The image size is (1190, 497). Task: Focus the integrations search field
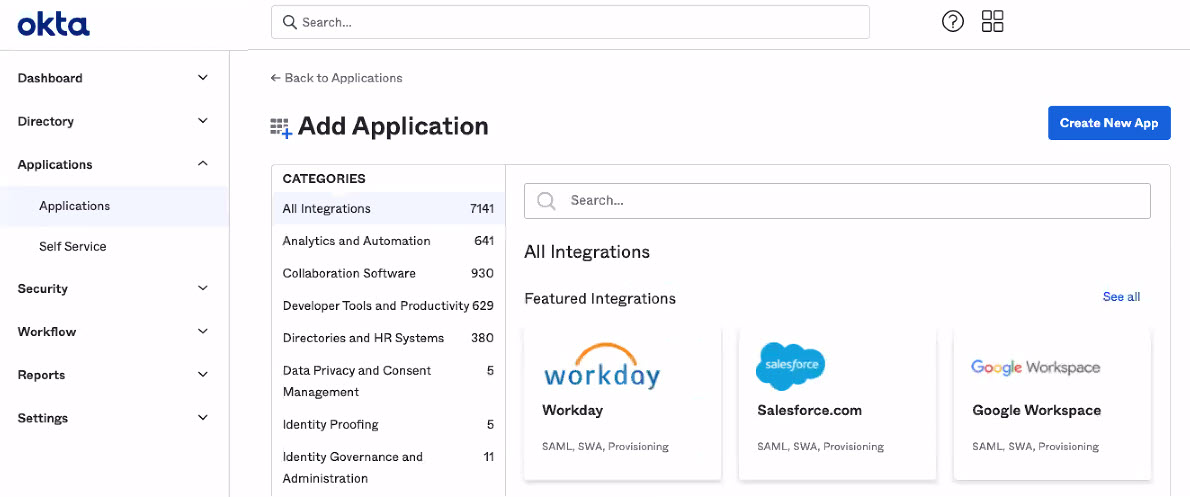(x=837, y=200)
